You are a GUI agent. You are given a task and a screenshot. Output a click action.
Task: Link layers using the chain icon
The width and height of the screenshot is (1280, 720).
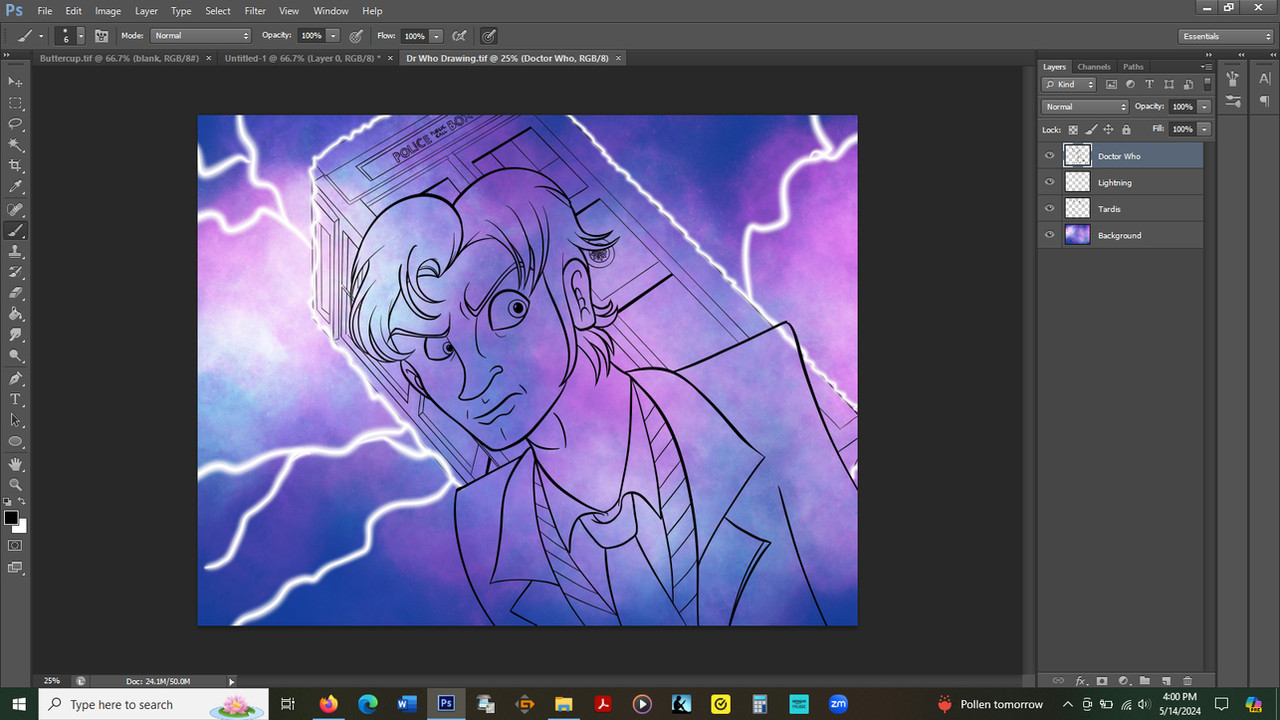point(1059,681)
